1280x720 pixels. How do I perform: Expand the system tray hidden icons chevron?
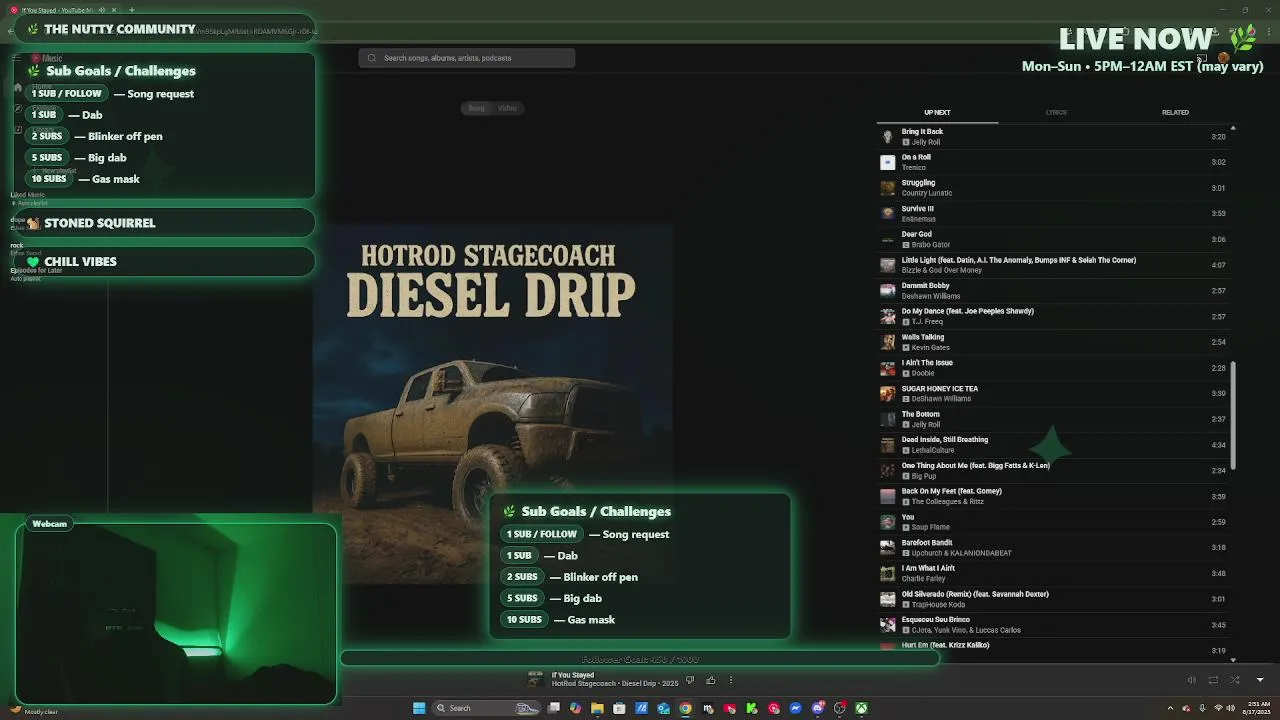click(1170, 708)
